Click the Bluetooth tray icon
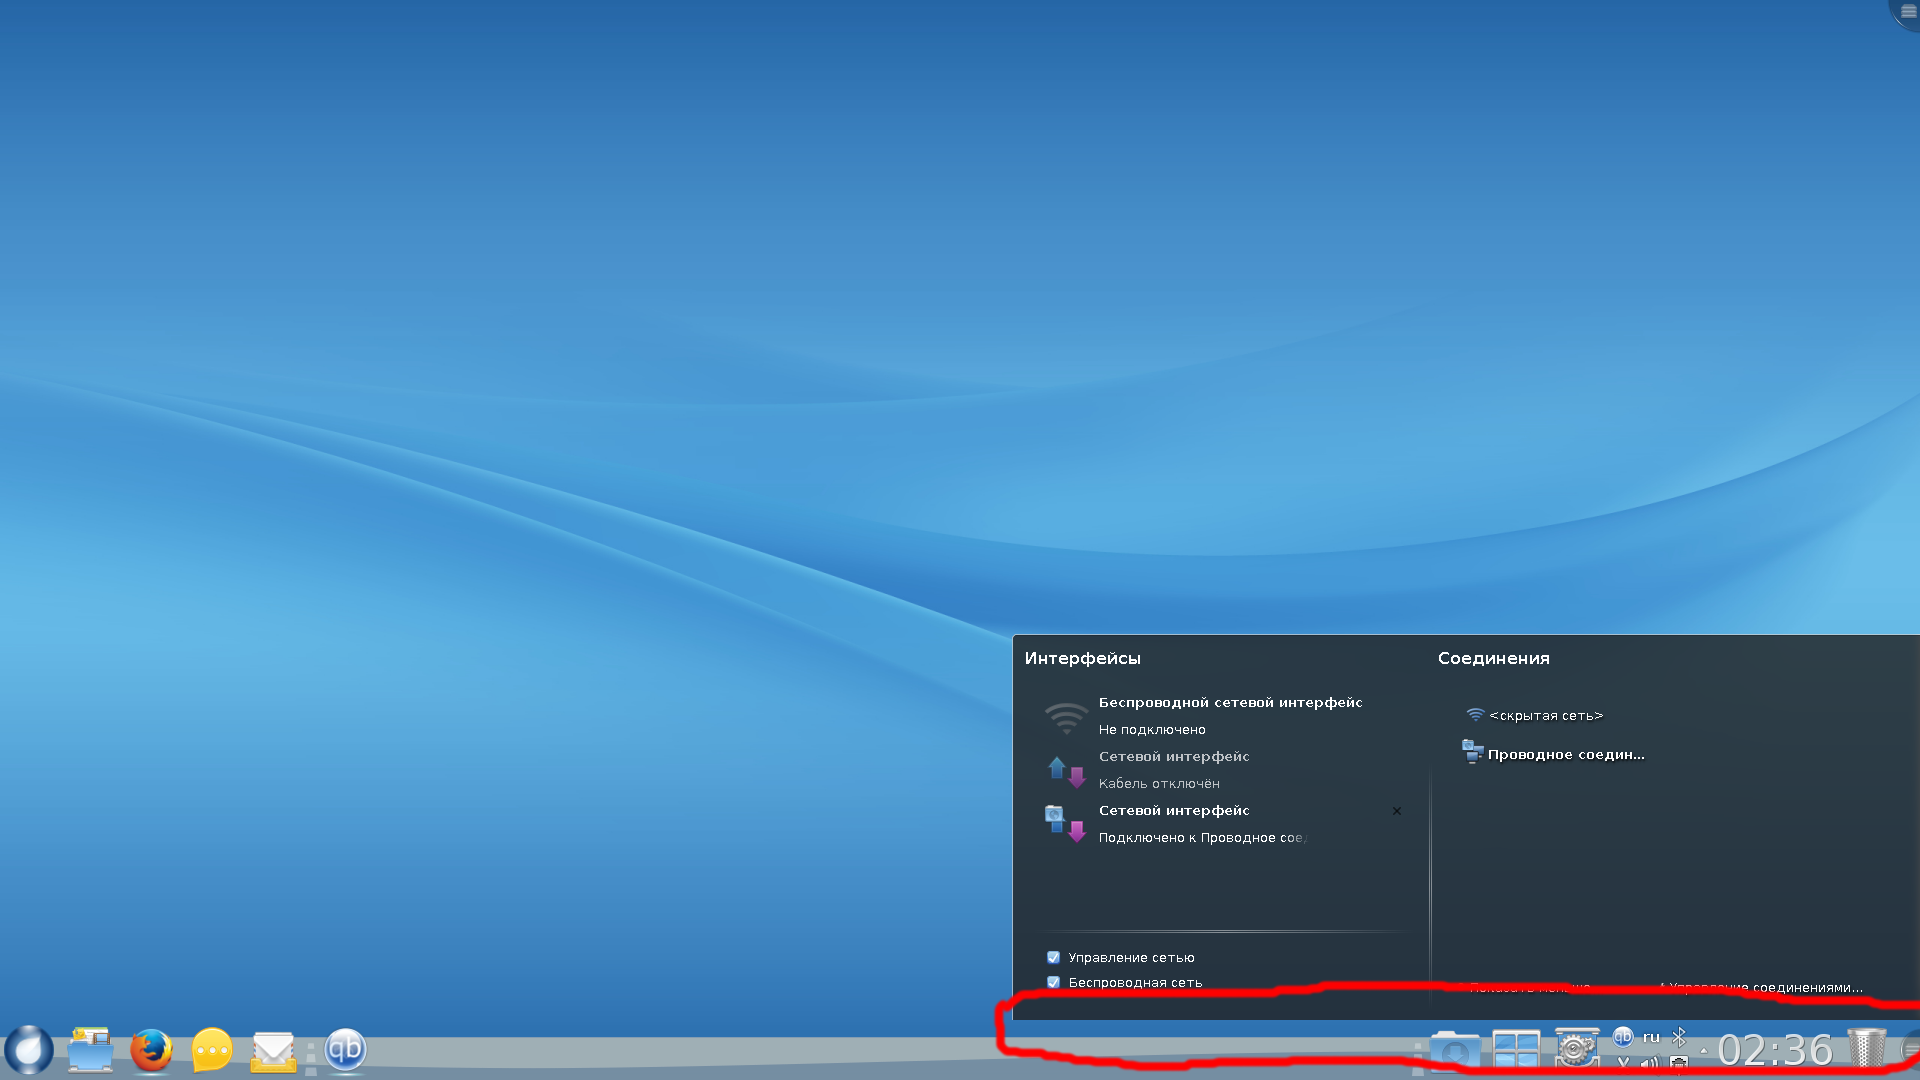 tap(1679, 1037)
